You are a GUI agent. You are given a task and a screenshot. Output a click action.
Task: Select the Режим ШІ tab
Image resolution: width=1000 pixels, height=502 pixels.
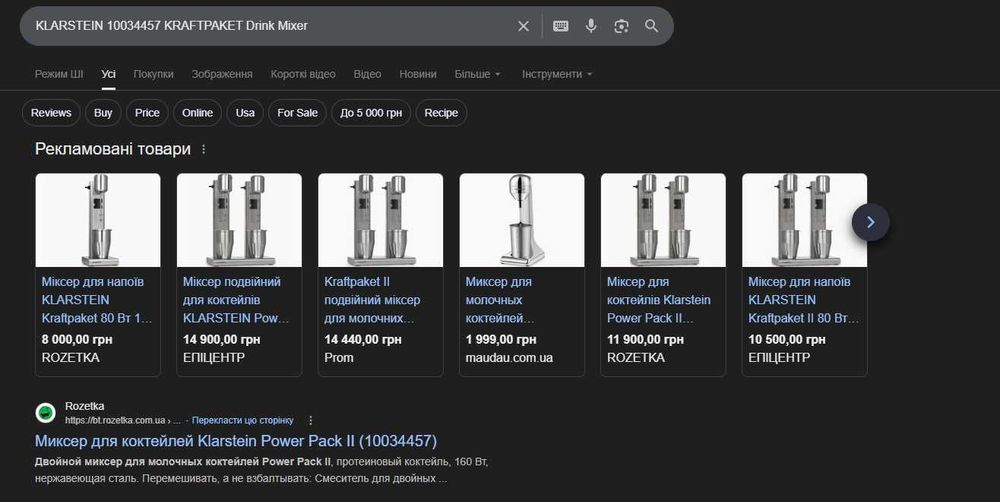tap(59, 74)
